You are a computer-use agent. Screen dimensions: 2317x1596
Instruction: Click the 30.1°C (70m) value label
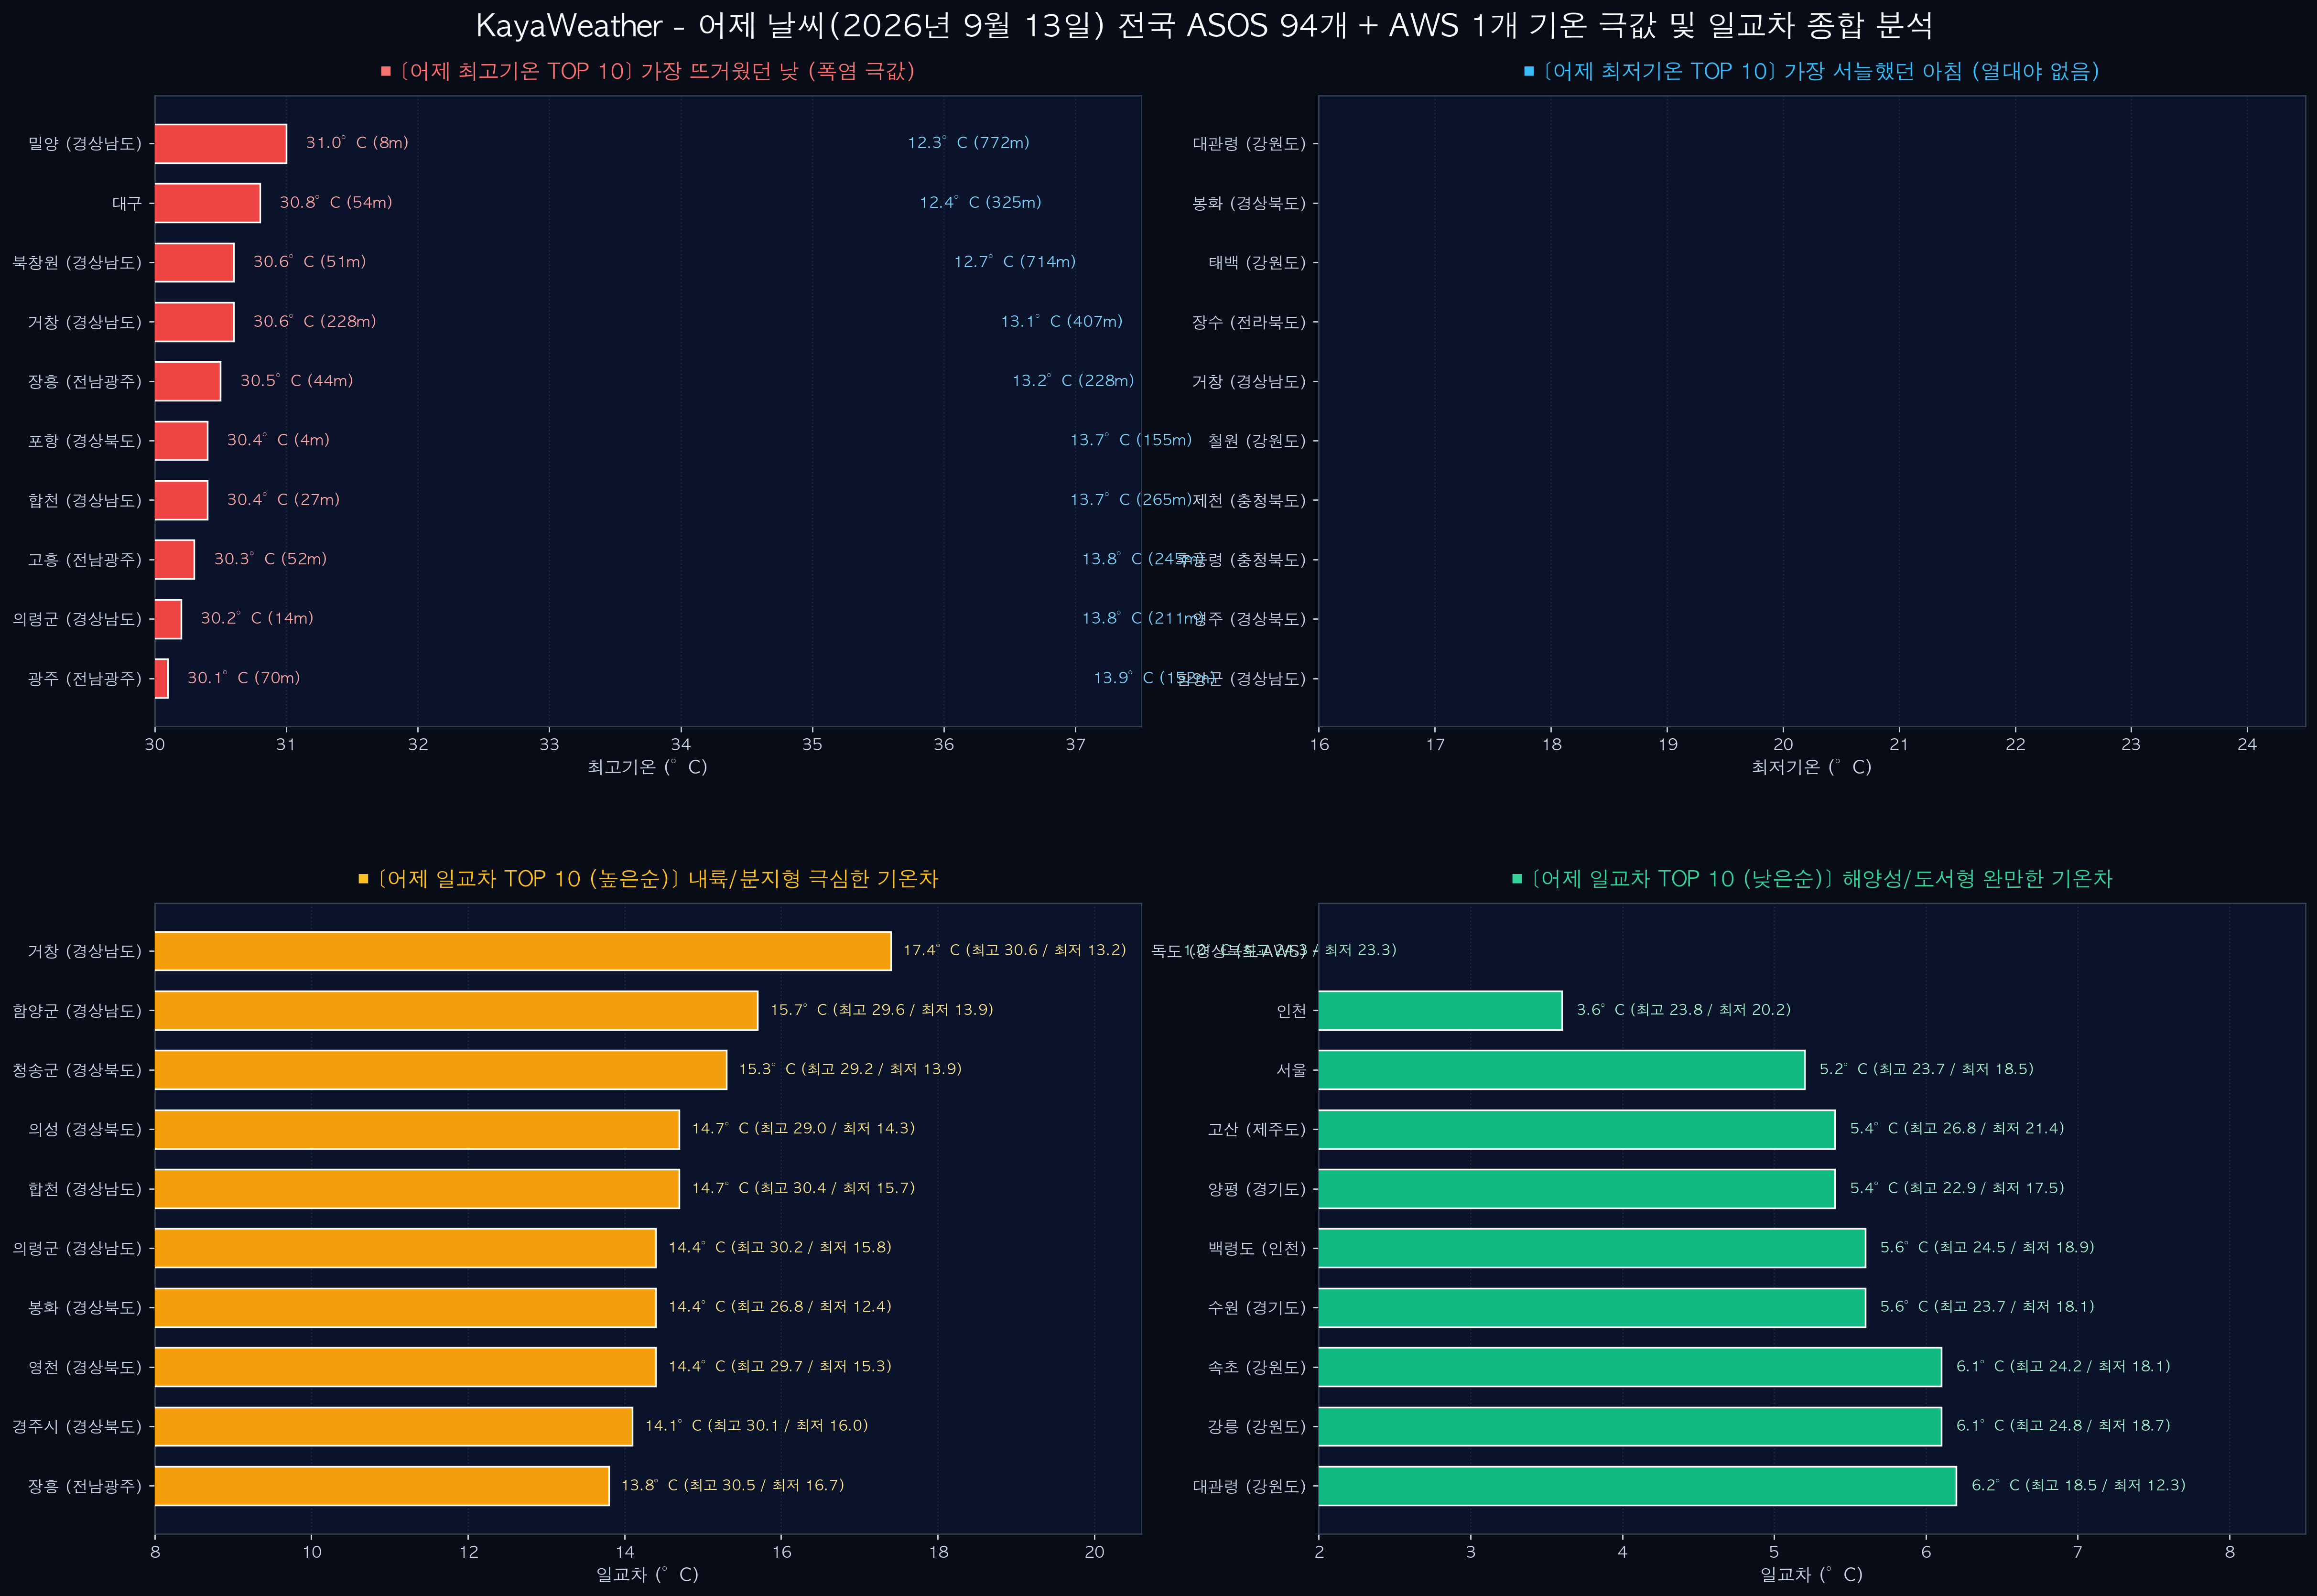point(244,678)
